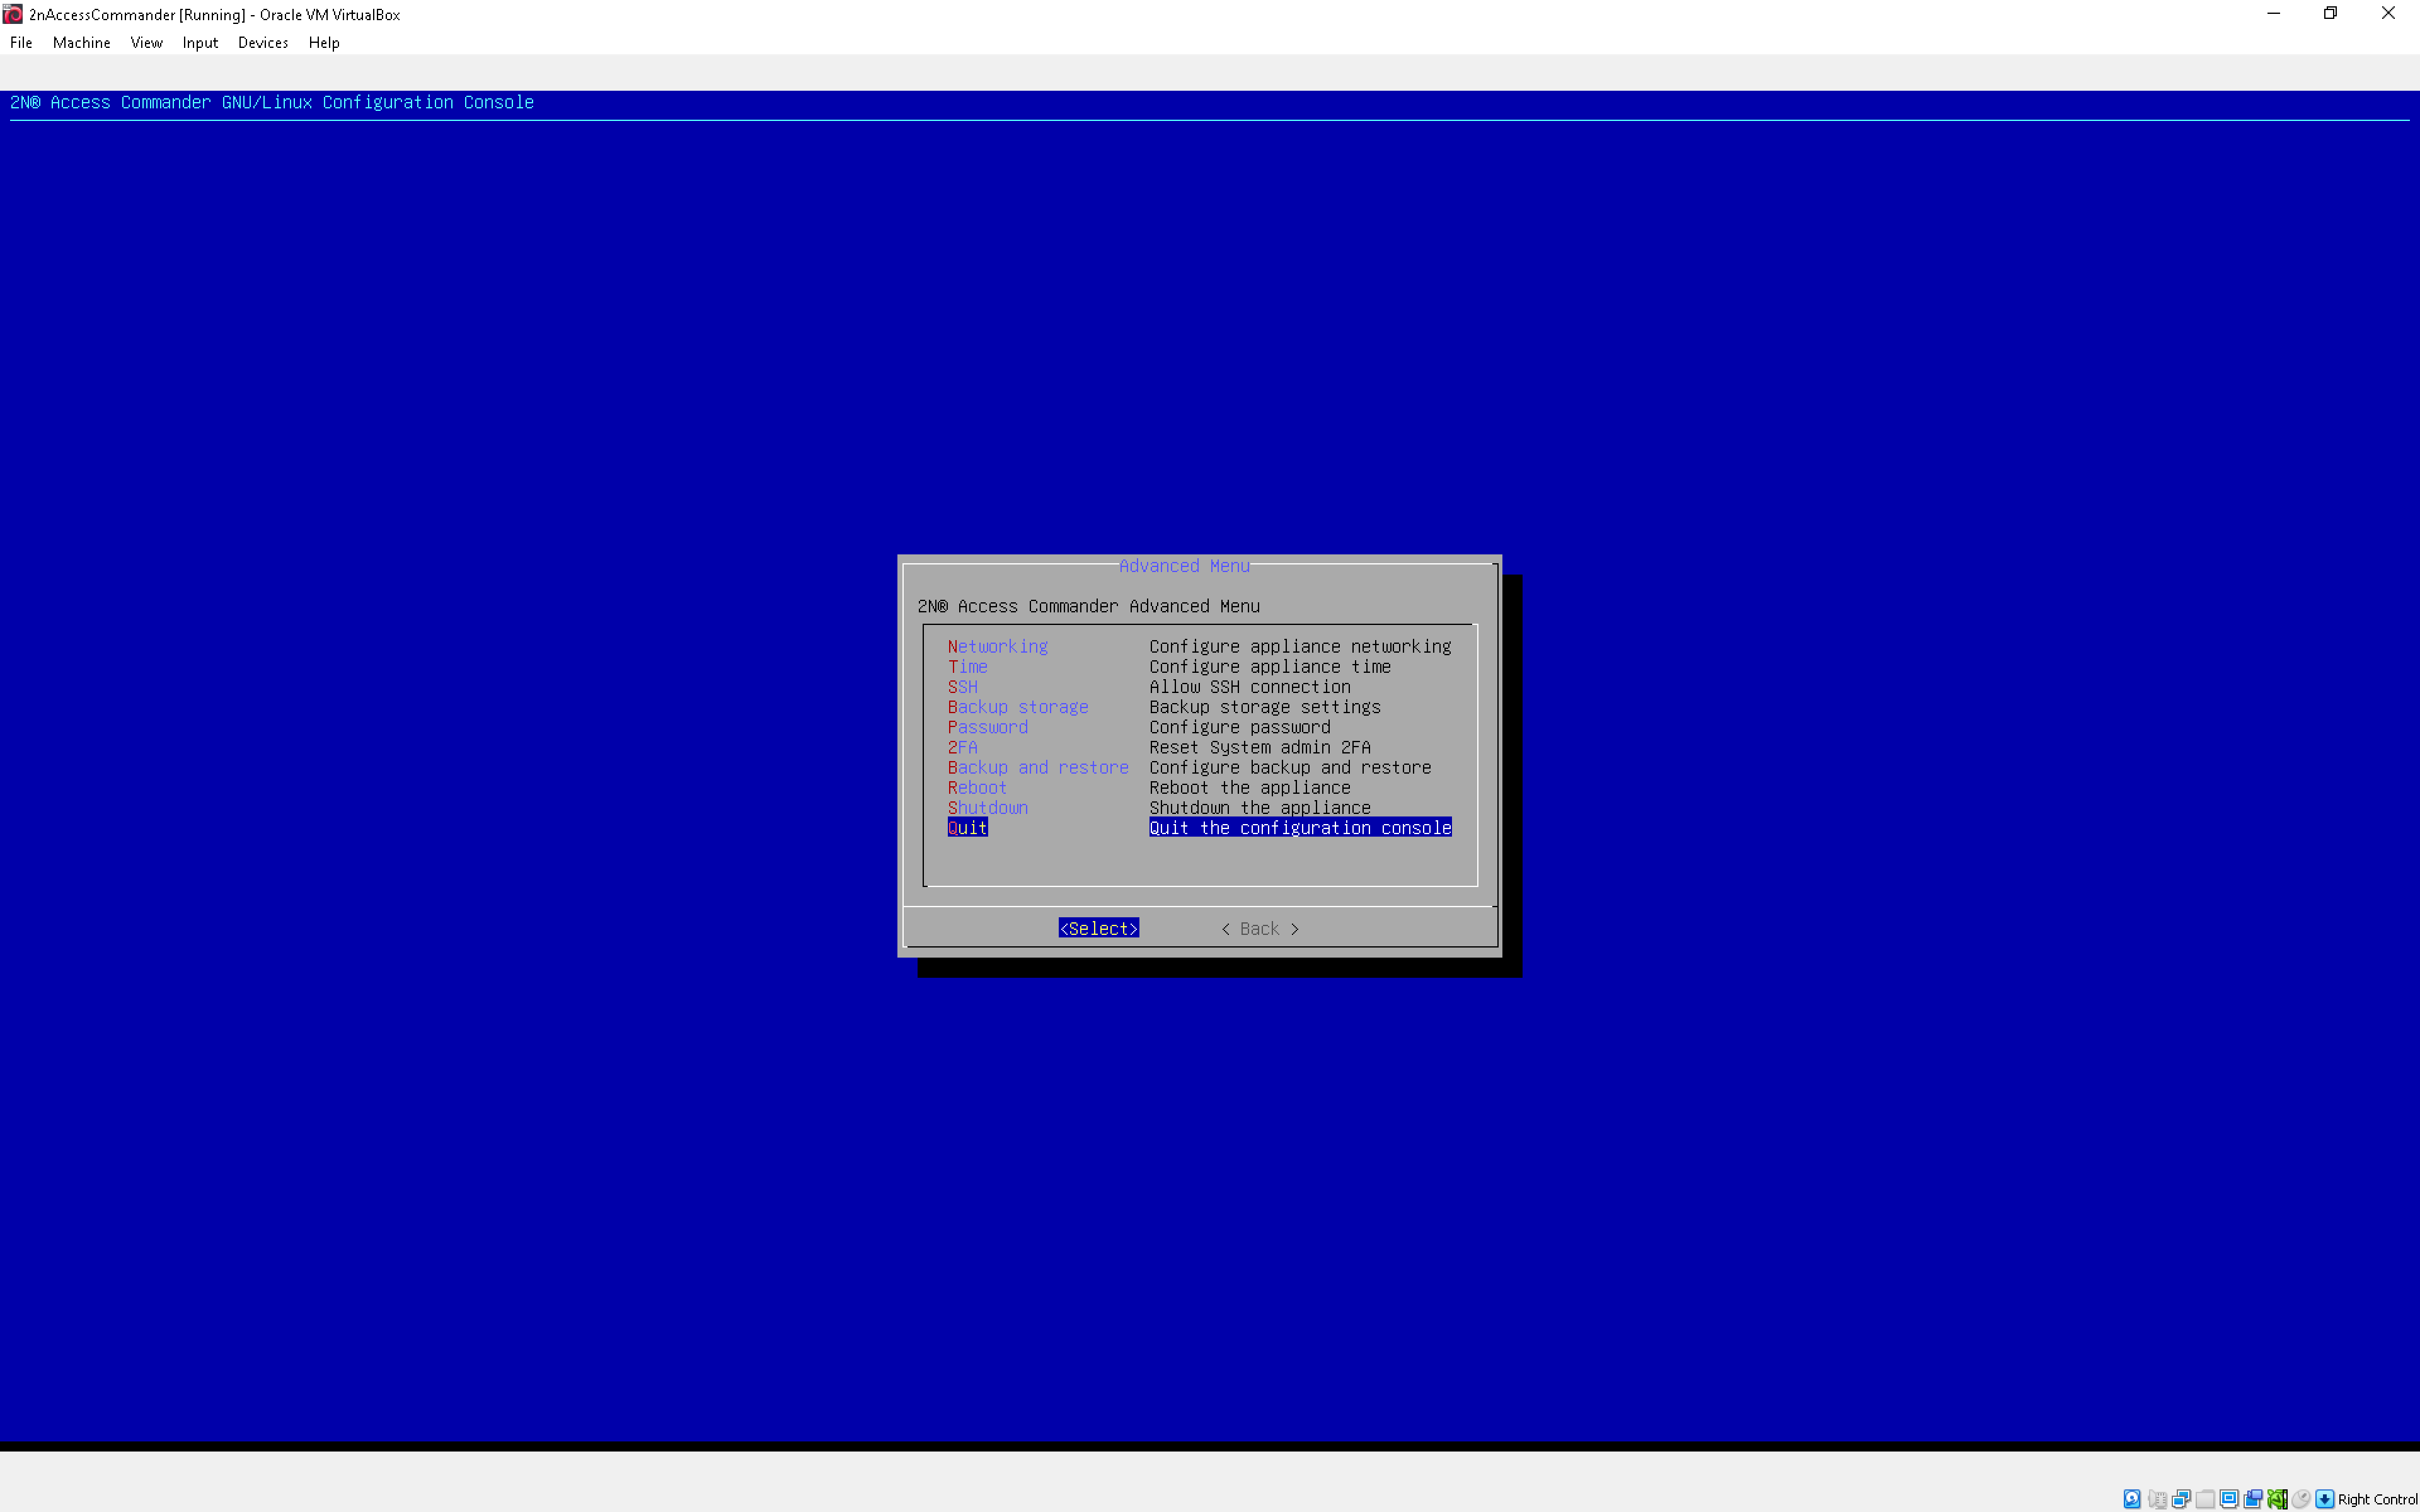
Task: Open the Help menu
Action: pyautogui.click(x=324, y=43)
